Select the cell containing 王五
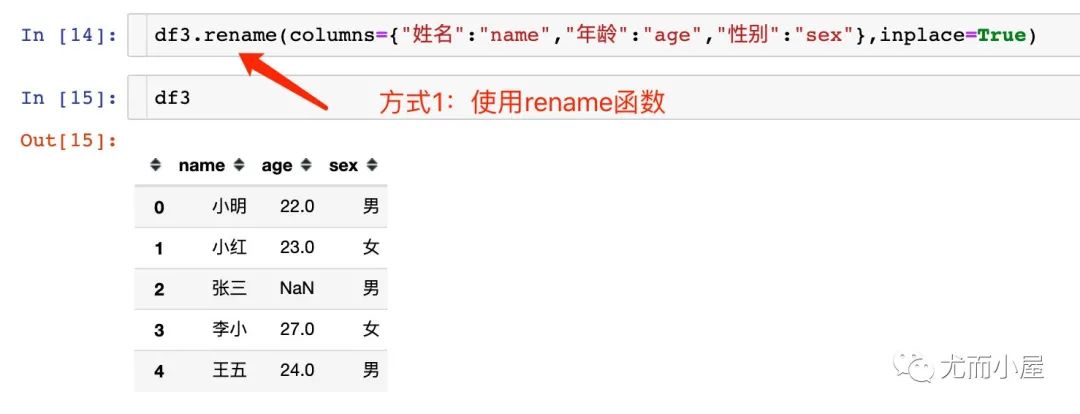This screenshot has height=414, width=1080. click(229, 370)
